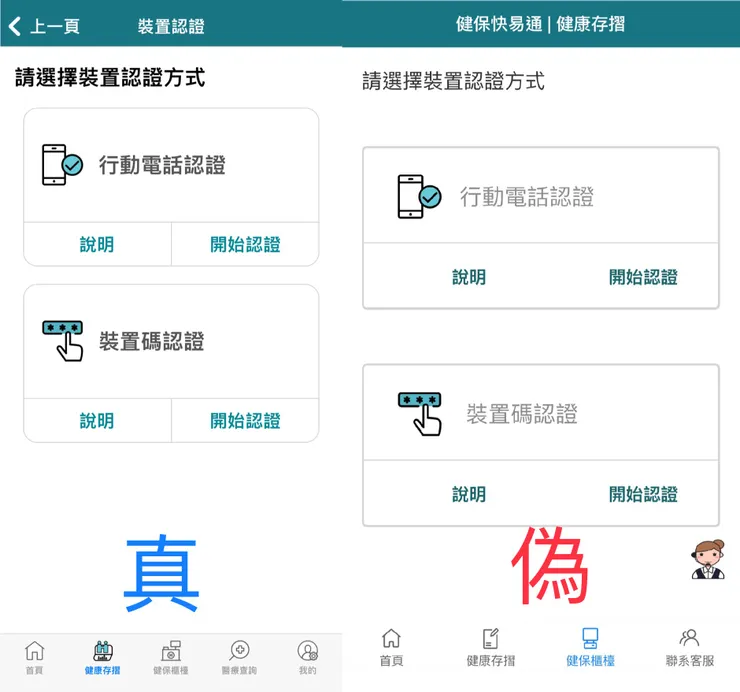Select 行動電話認證 label in right screen
The width and height of the screenshot is (740, 692).
click(x=527, y=196)
